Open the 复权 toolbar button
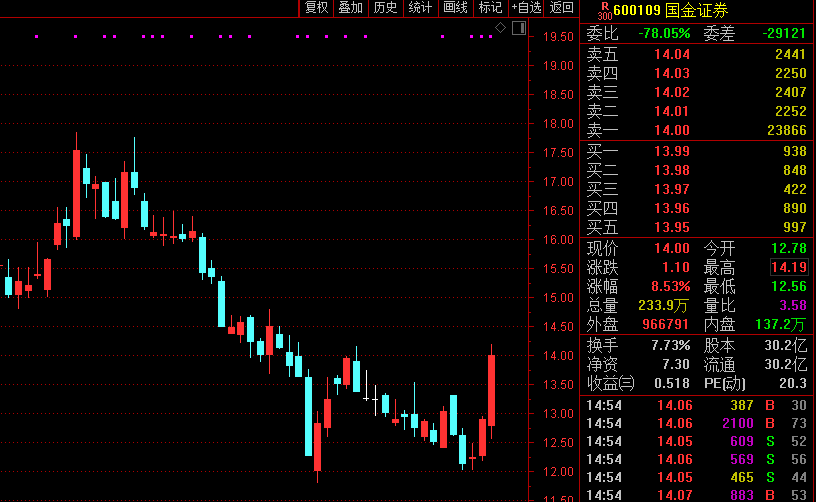816x502 pixels. pyautogui.click(x=316, y=8)
